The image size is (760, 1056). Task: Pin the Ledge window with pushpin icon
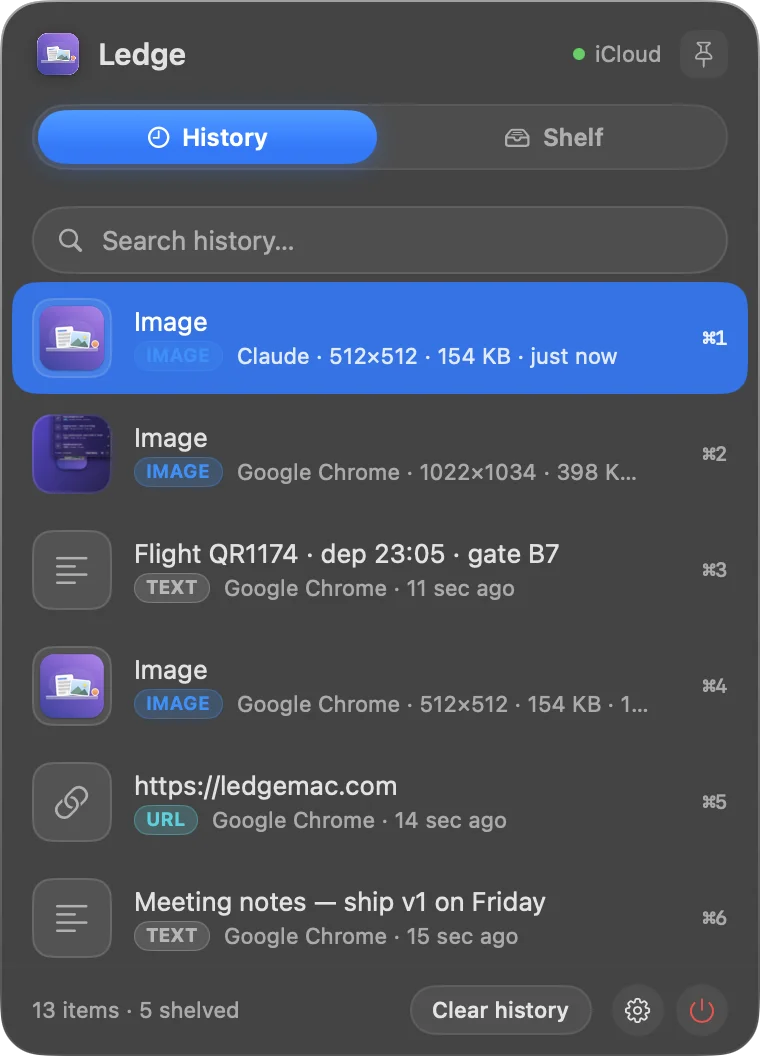703,54
